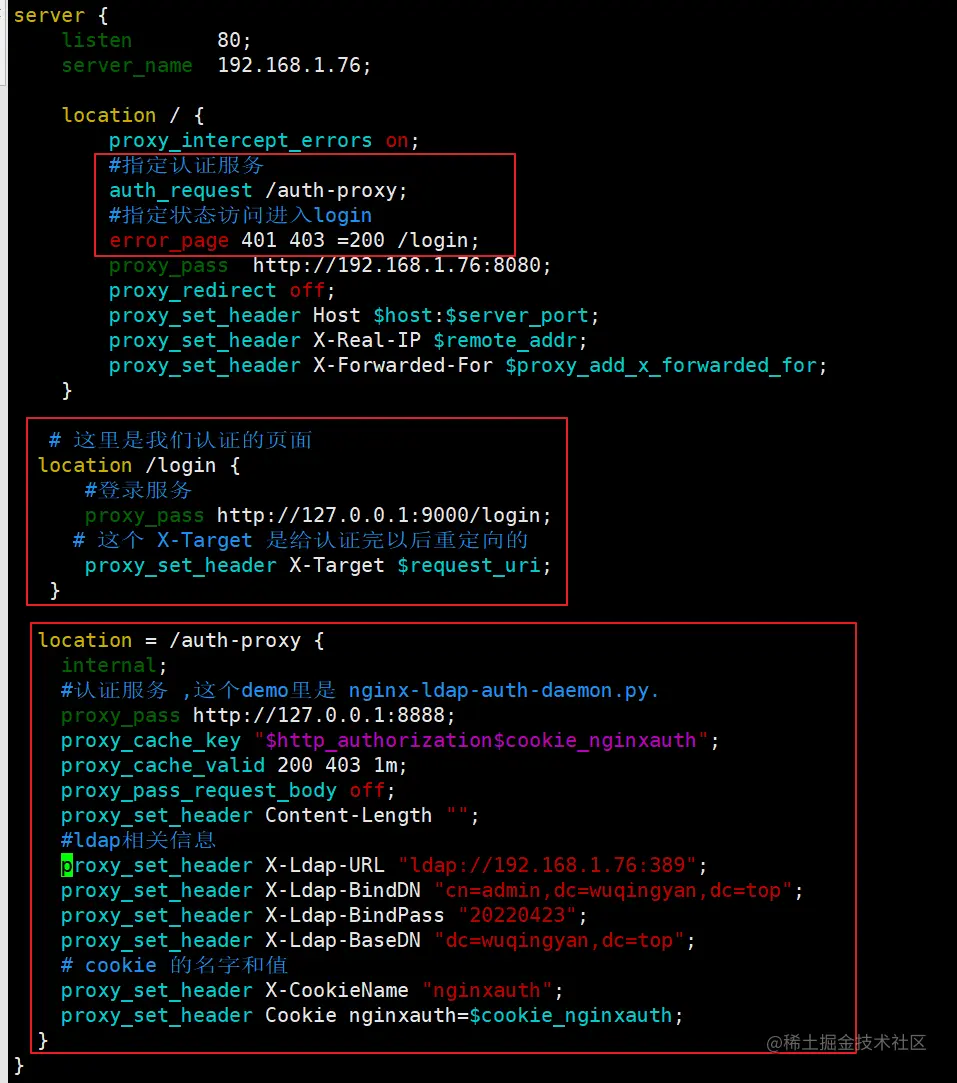Click the X-Ldap-BindPass value 20220423

click(517, 916)
